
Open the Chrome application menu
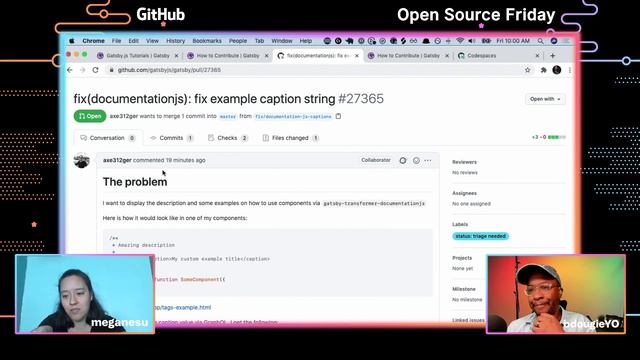click(93, 41)
